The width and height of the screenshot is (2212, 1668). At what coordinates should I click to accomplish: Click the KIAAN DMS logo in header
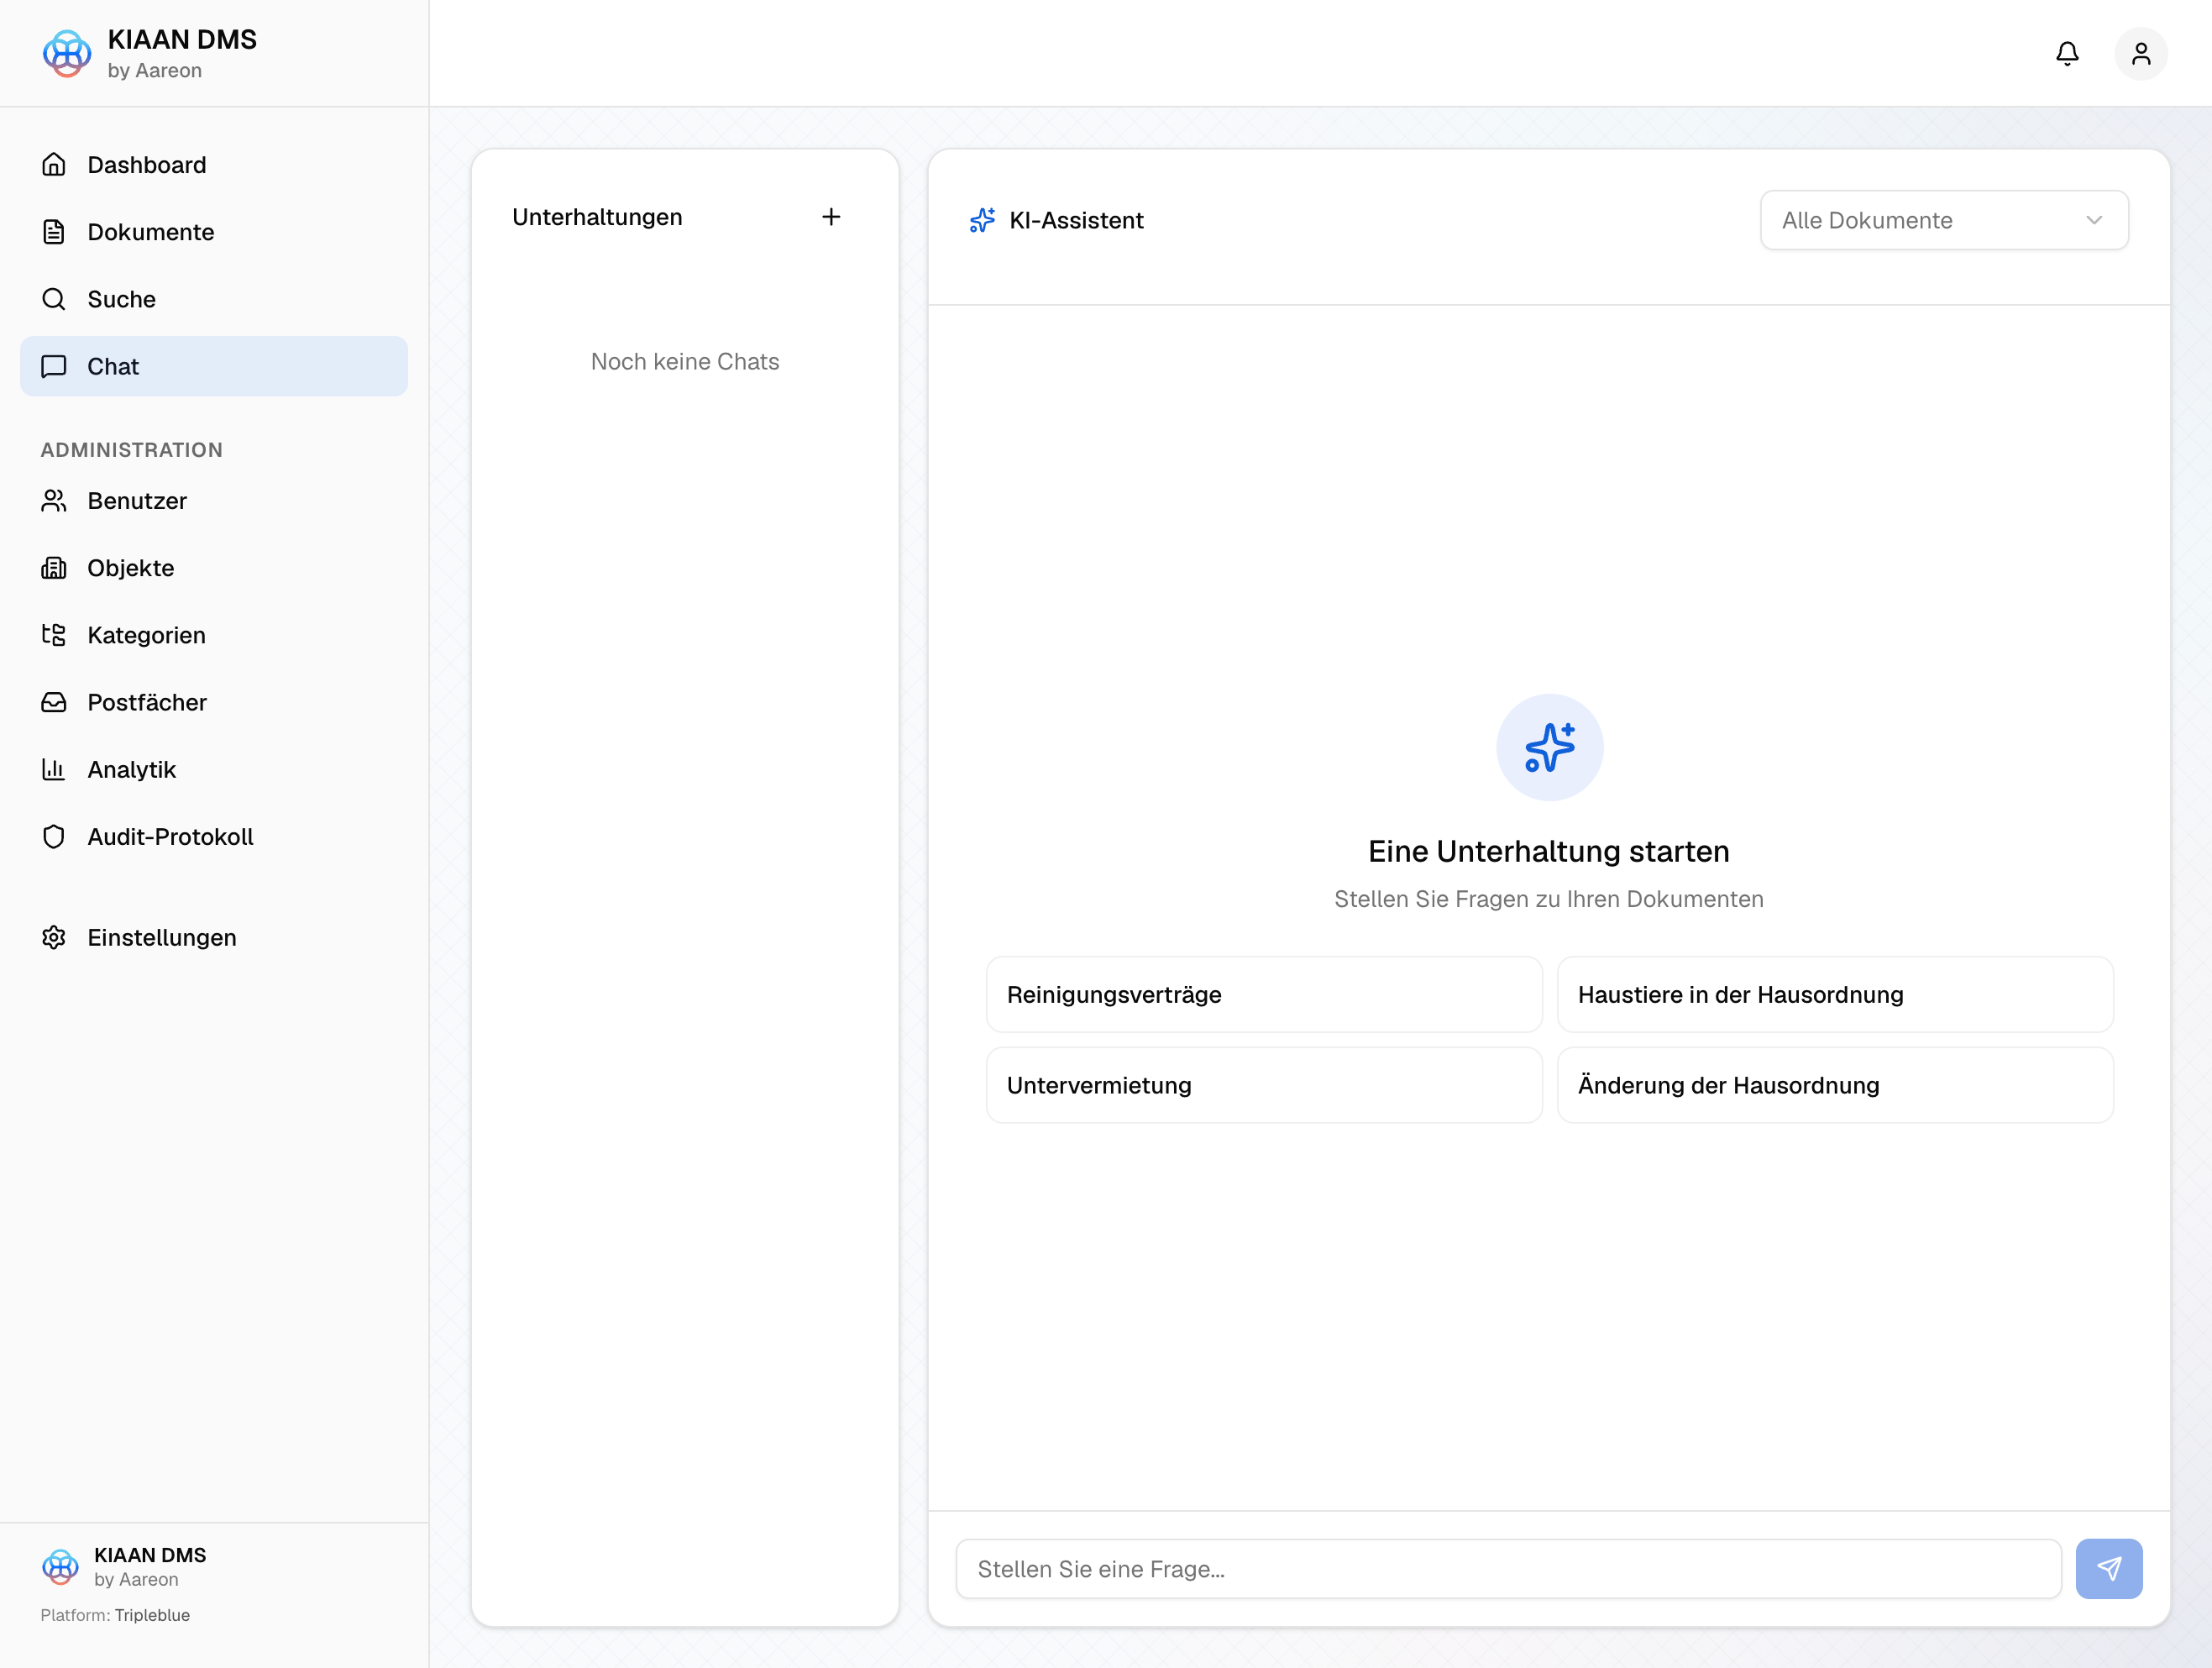click(66, 53)
